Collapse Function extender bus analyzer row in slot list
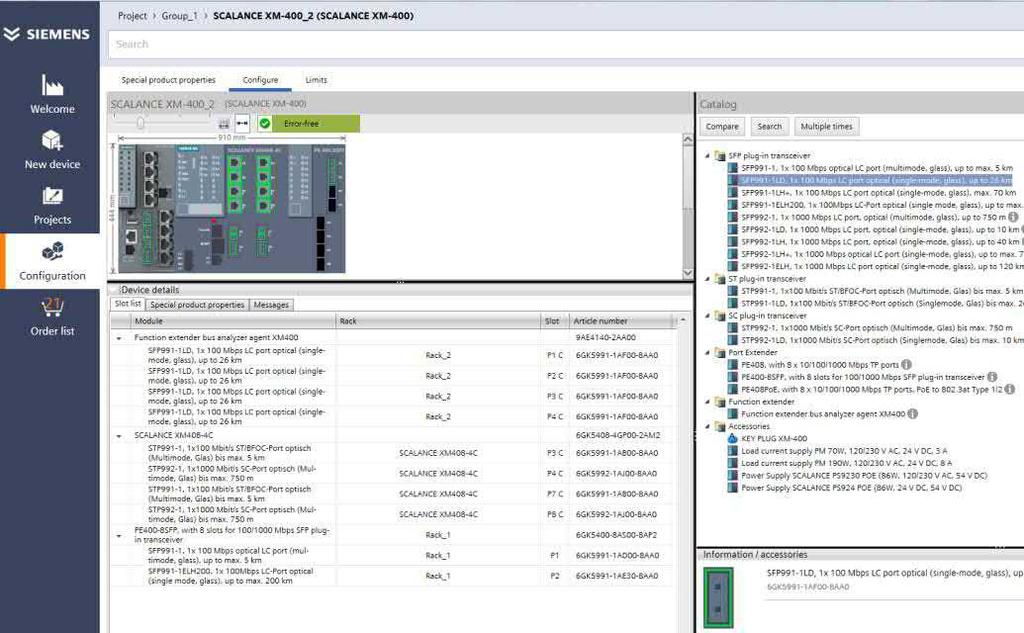 point(119,338)
